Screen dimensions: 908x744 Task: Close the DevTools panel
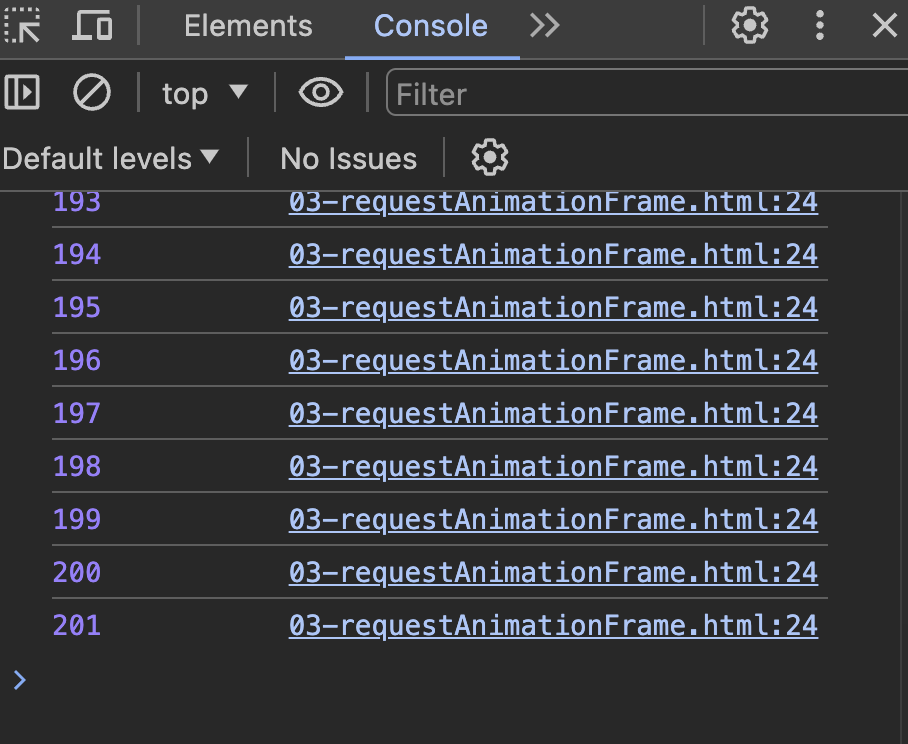(885, 26)
